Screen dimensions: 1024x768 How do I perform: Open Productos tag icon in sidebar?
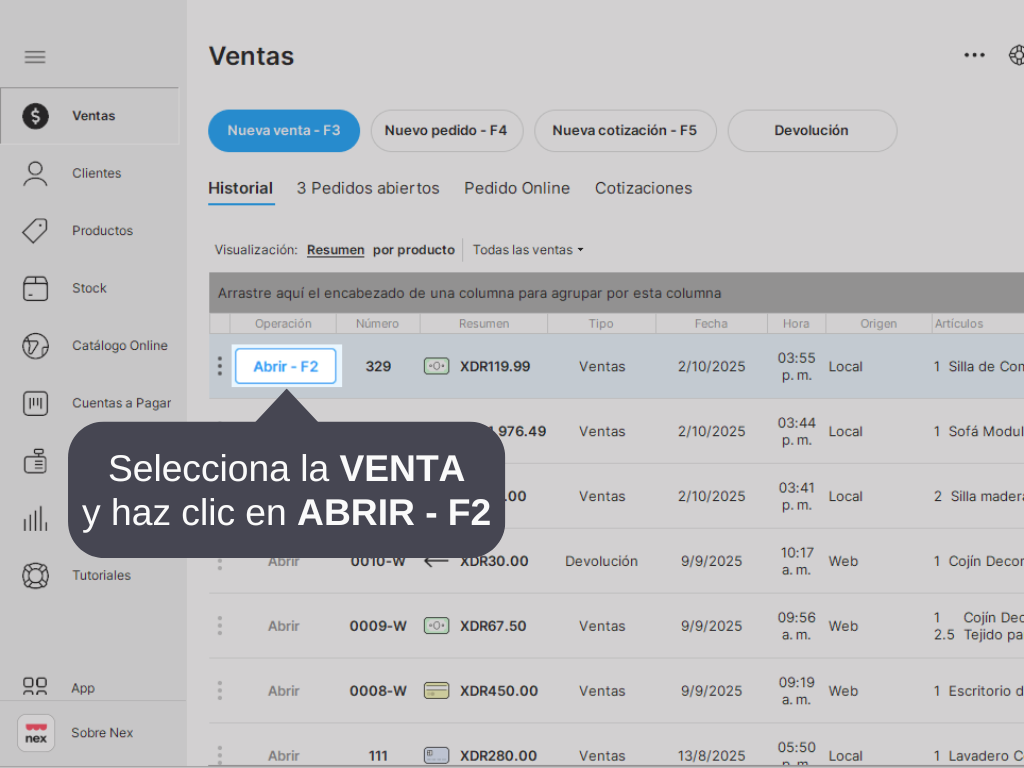click(x=35, y=231)
